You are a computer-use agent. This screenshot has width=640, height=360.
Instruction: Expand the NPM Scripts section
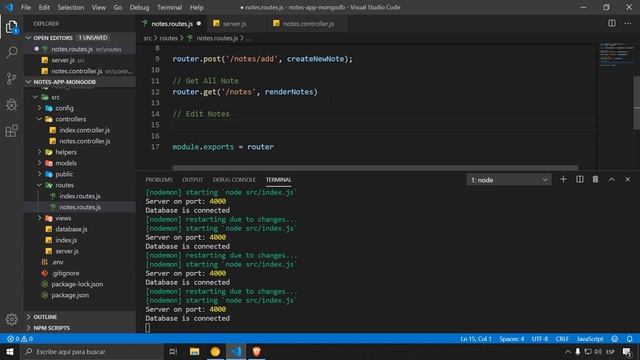click(80, 328)
